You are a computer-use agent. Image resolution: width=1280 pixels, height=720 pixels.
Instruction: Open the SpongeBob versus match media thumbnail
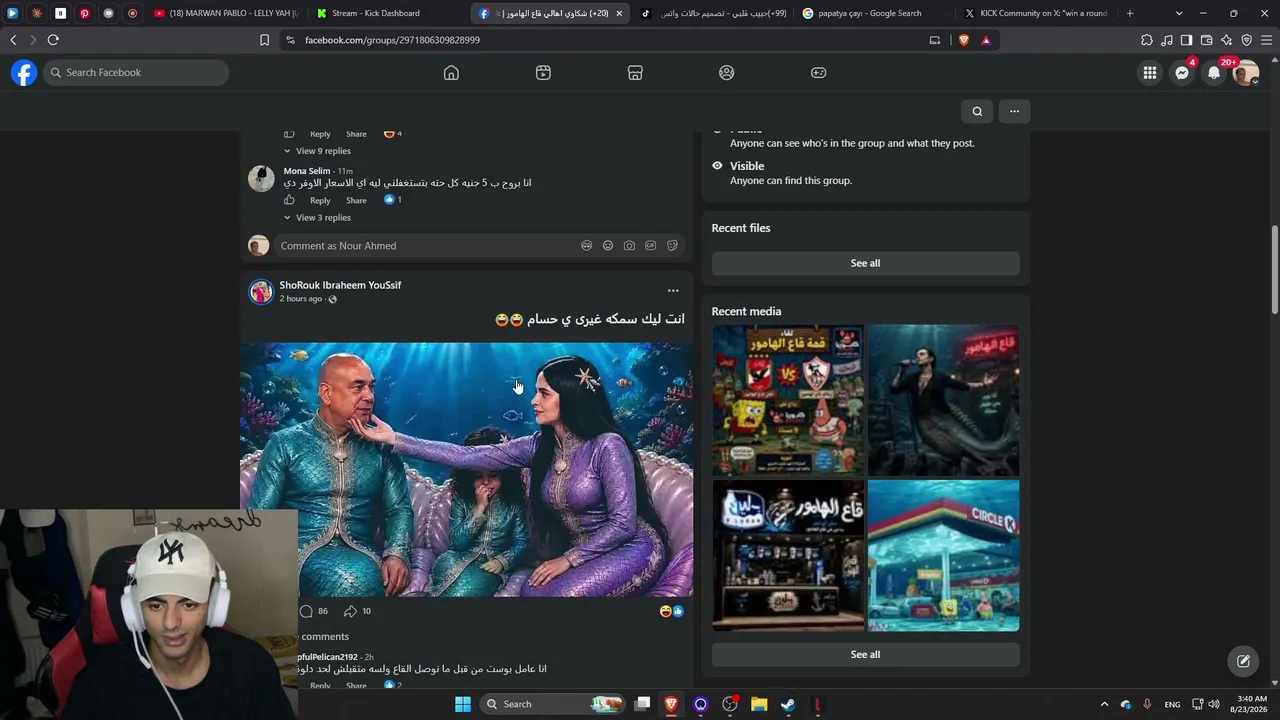coord(788,400)
